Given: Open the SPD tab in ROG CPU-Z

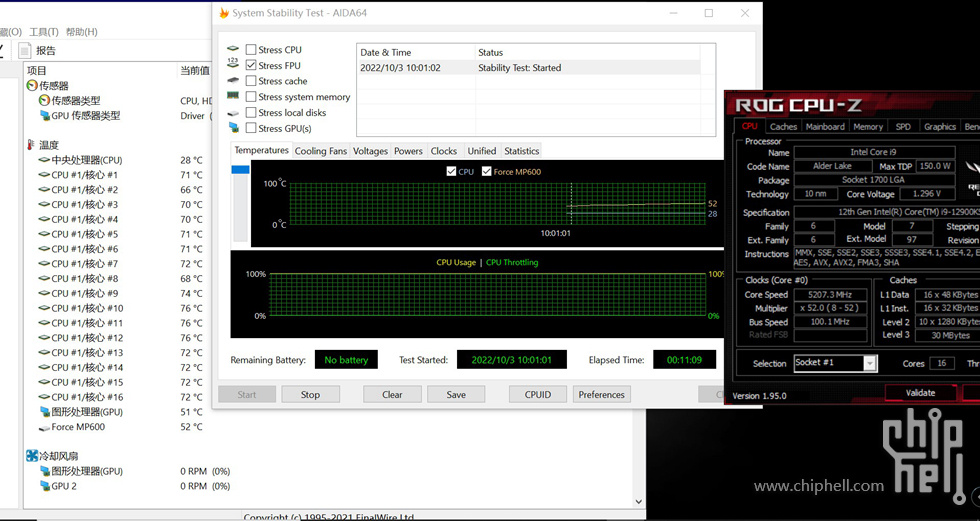Looking at the screenshot, I should 903,126.
